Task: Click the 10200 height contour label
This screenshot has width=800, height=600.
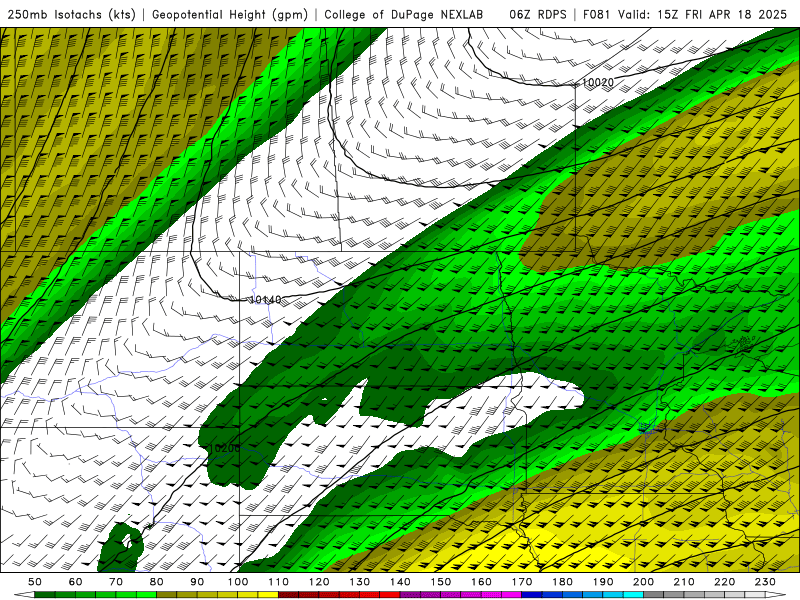Action: pos(225,448)
